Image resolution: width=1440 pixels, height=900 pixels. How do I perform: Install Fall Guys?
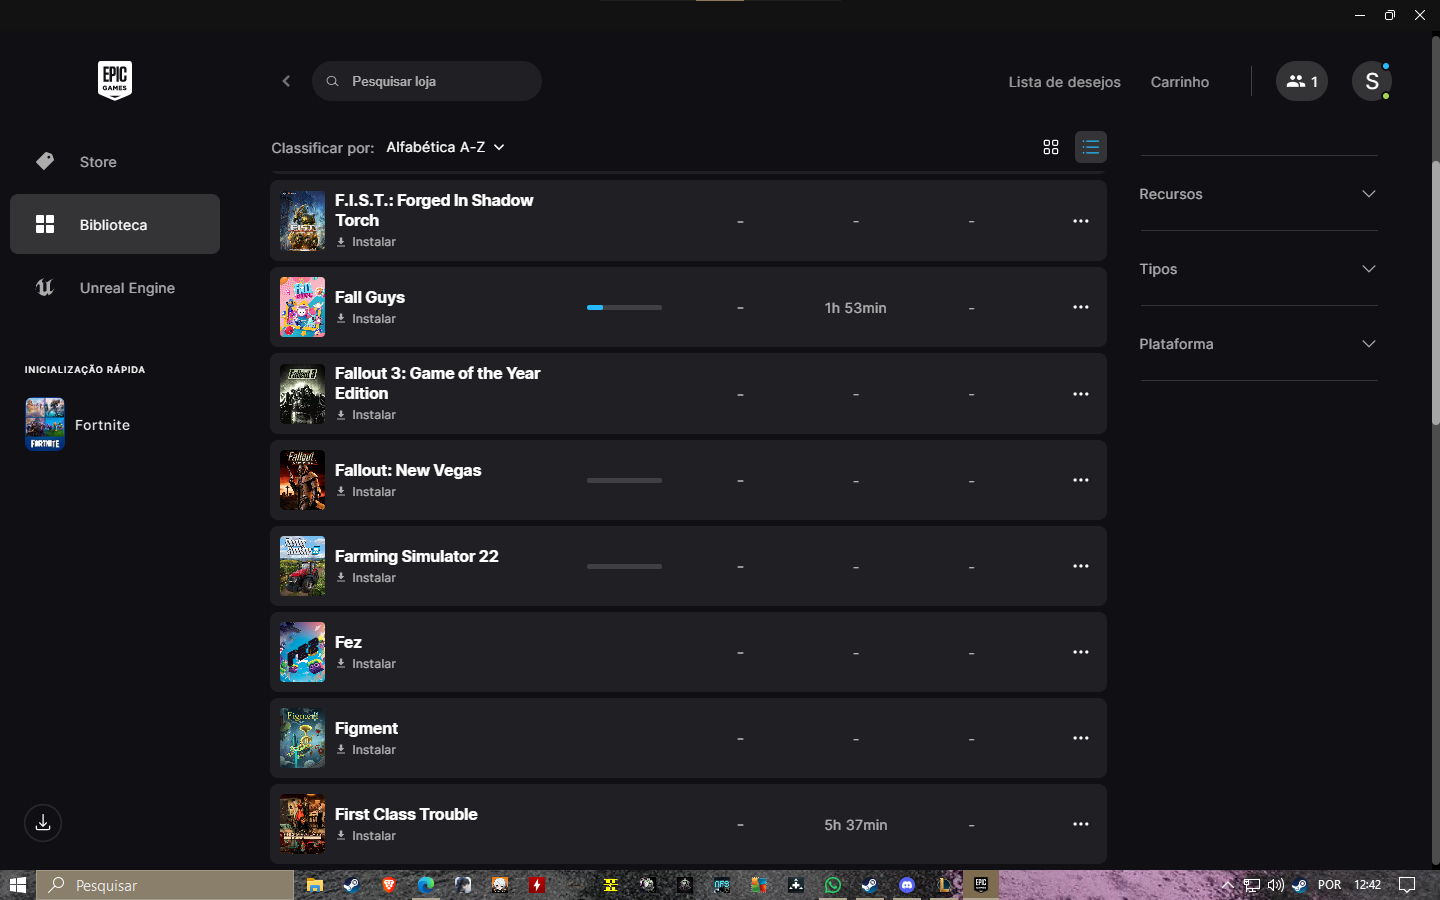(366, 319)
